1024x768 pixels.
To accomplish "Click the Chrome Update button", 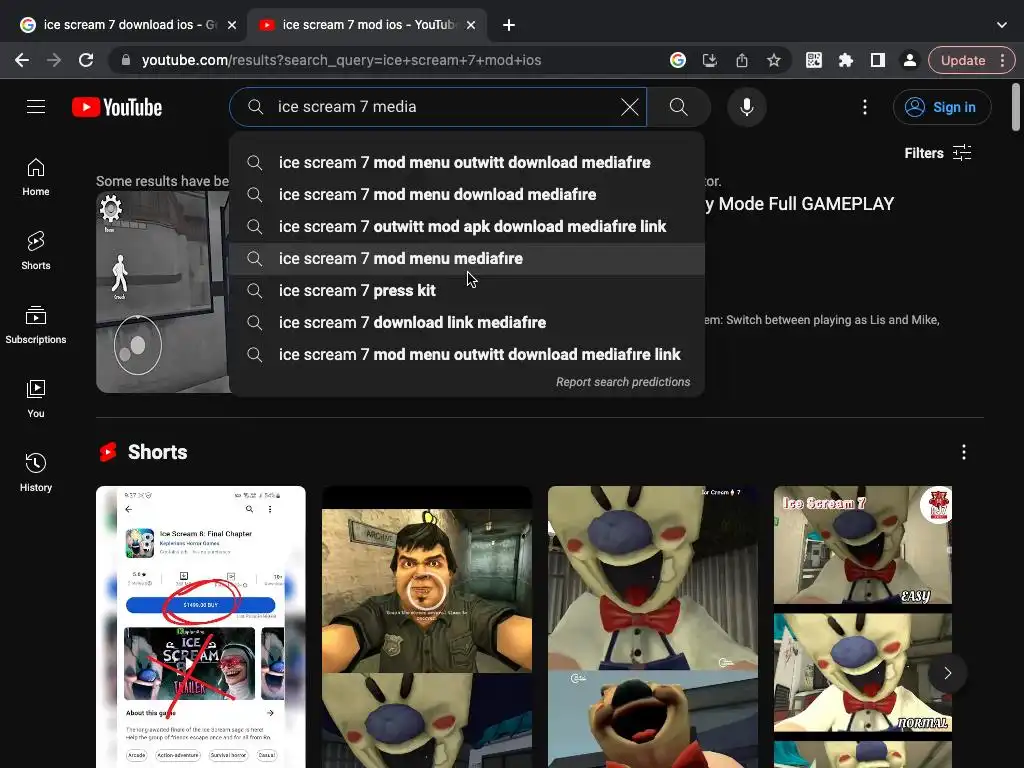I will tap(971, 60).
